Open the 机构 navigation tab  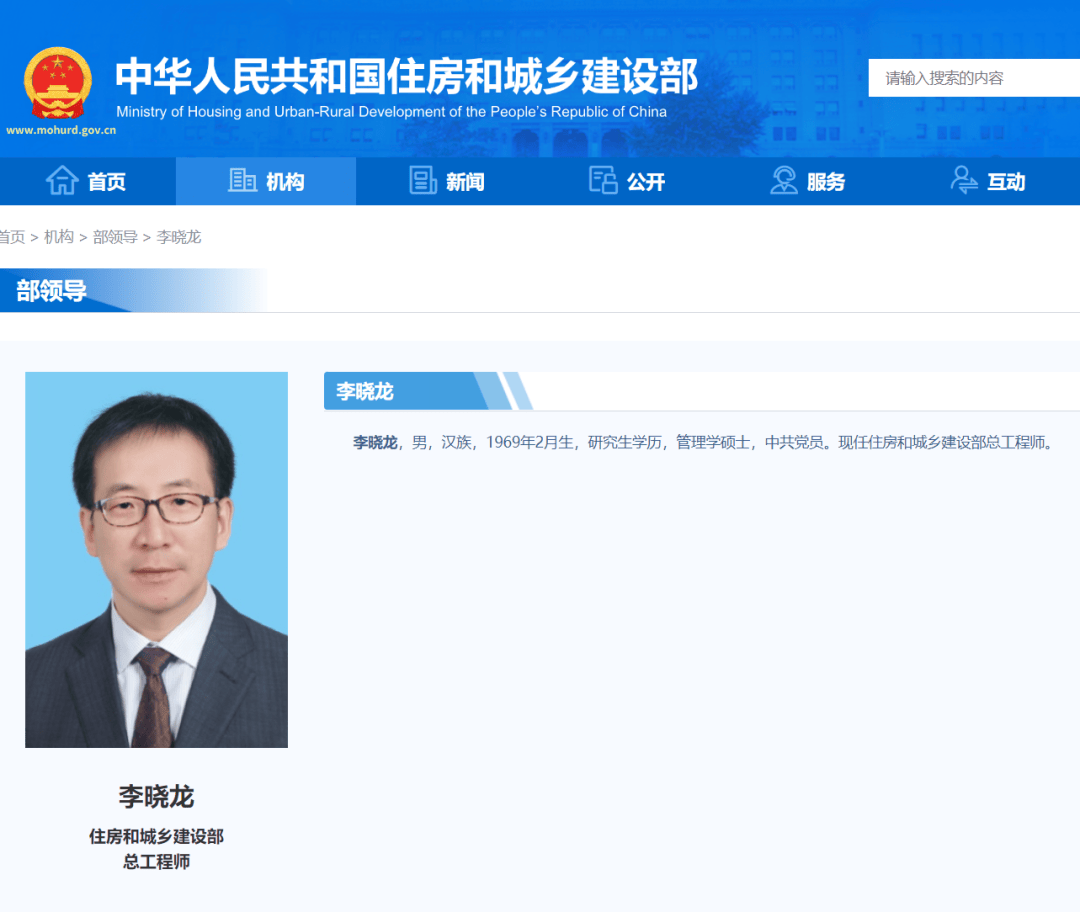266,181
